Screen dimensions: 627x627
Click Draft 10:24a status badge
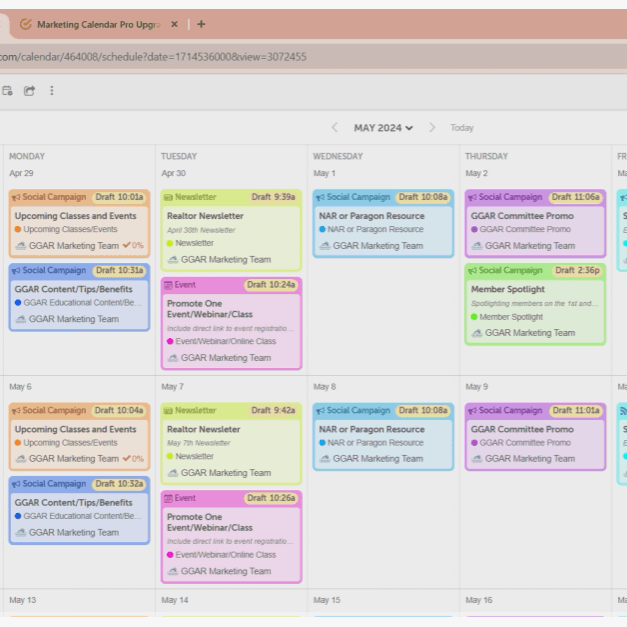click(271, 285)
